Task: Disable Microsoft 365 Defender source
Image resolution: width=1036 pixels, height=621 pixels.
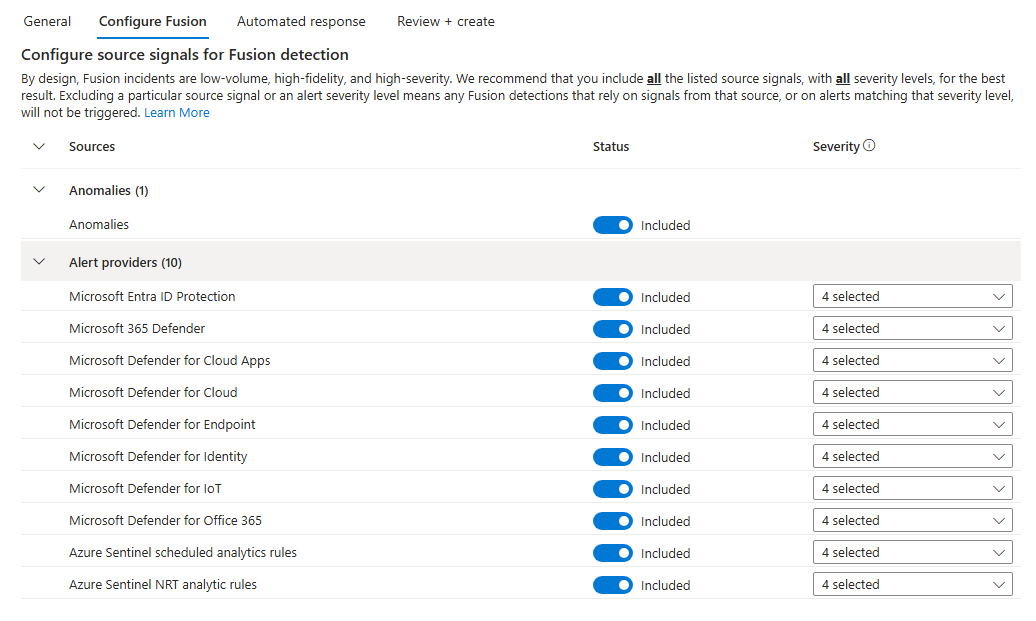Action: (612, 329)
